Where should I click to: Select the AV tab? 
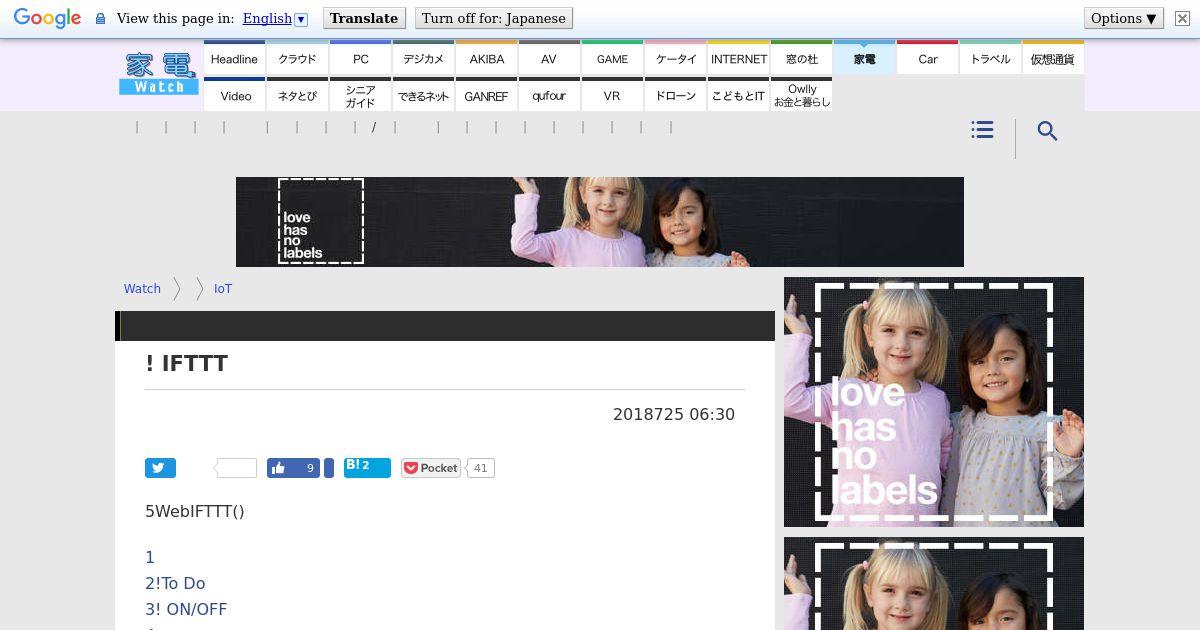click(x=549, y=58)
